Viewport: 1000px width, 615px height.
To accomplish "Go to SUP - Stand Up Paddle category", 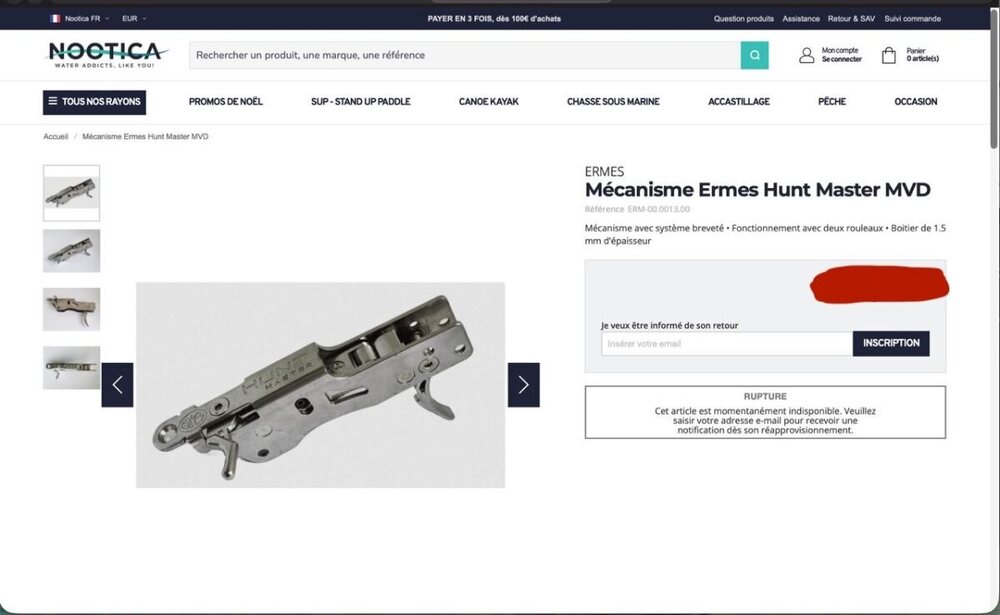I will 360,102.
